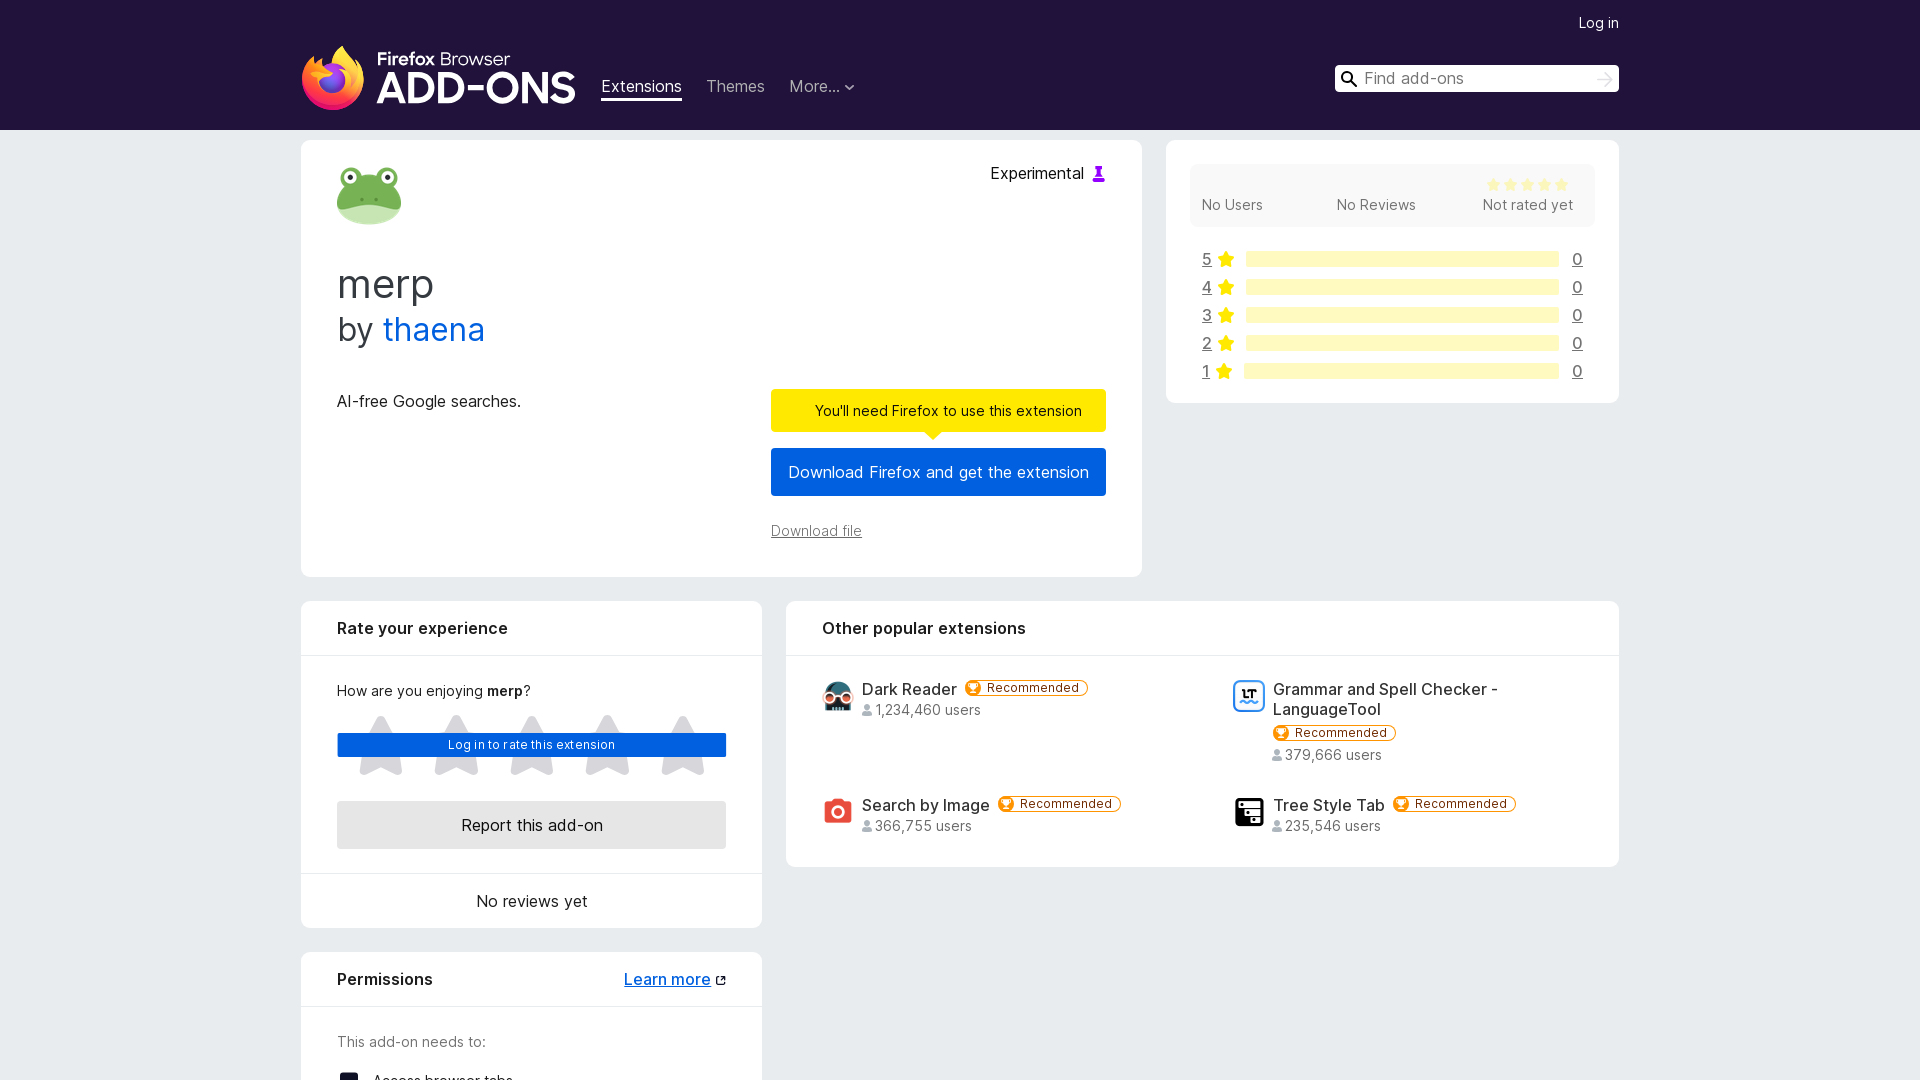
Task: Click the Dark Reader extension icon
Action: tap(838, 696)
